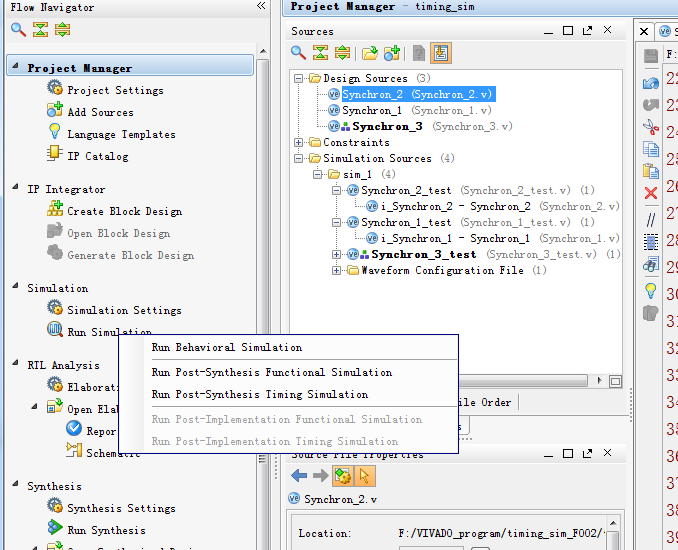Collapse Synchron_2_test tree node

336,190
